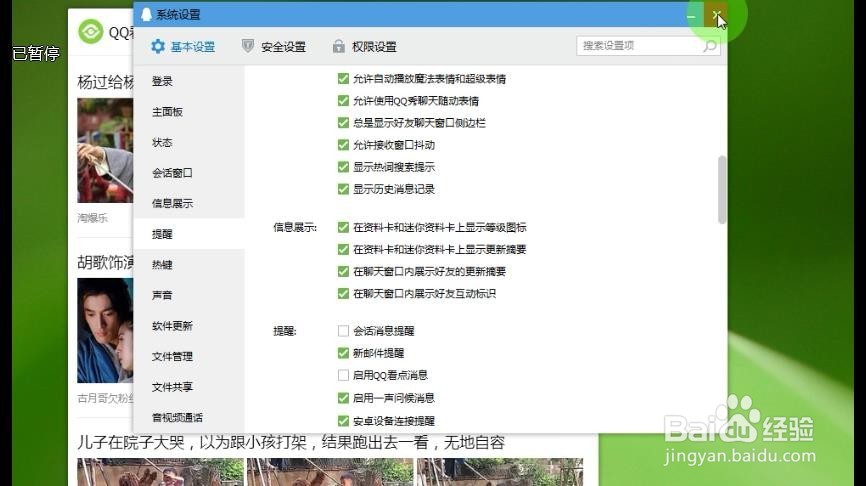This screenshot has height=486, width=866.
Task: Select 状态 in the settings sidebar
Action: pos(189,142)
